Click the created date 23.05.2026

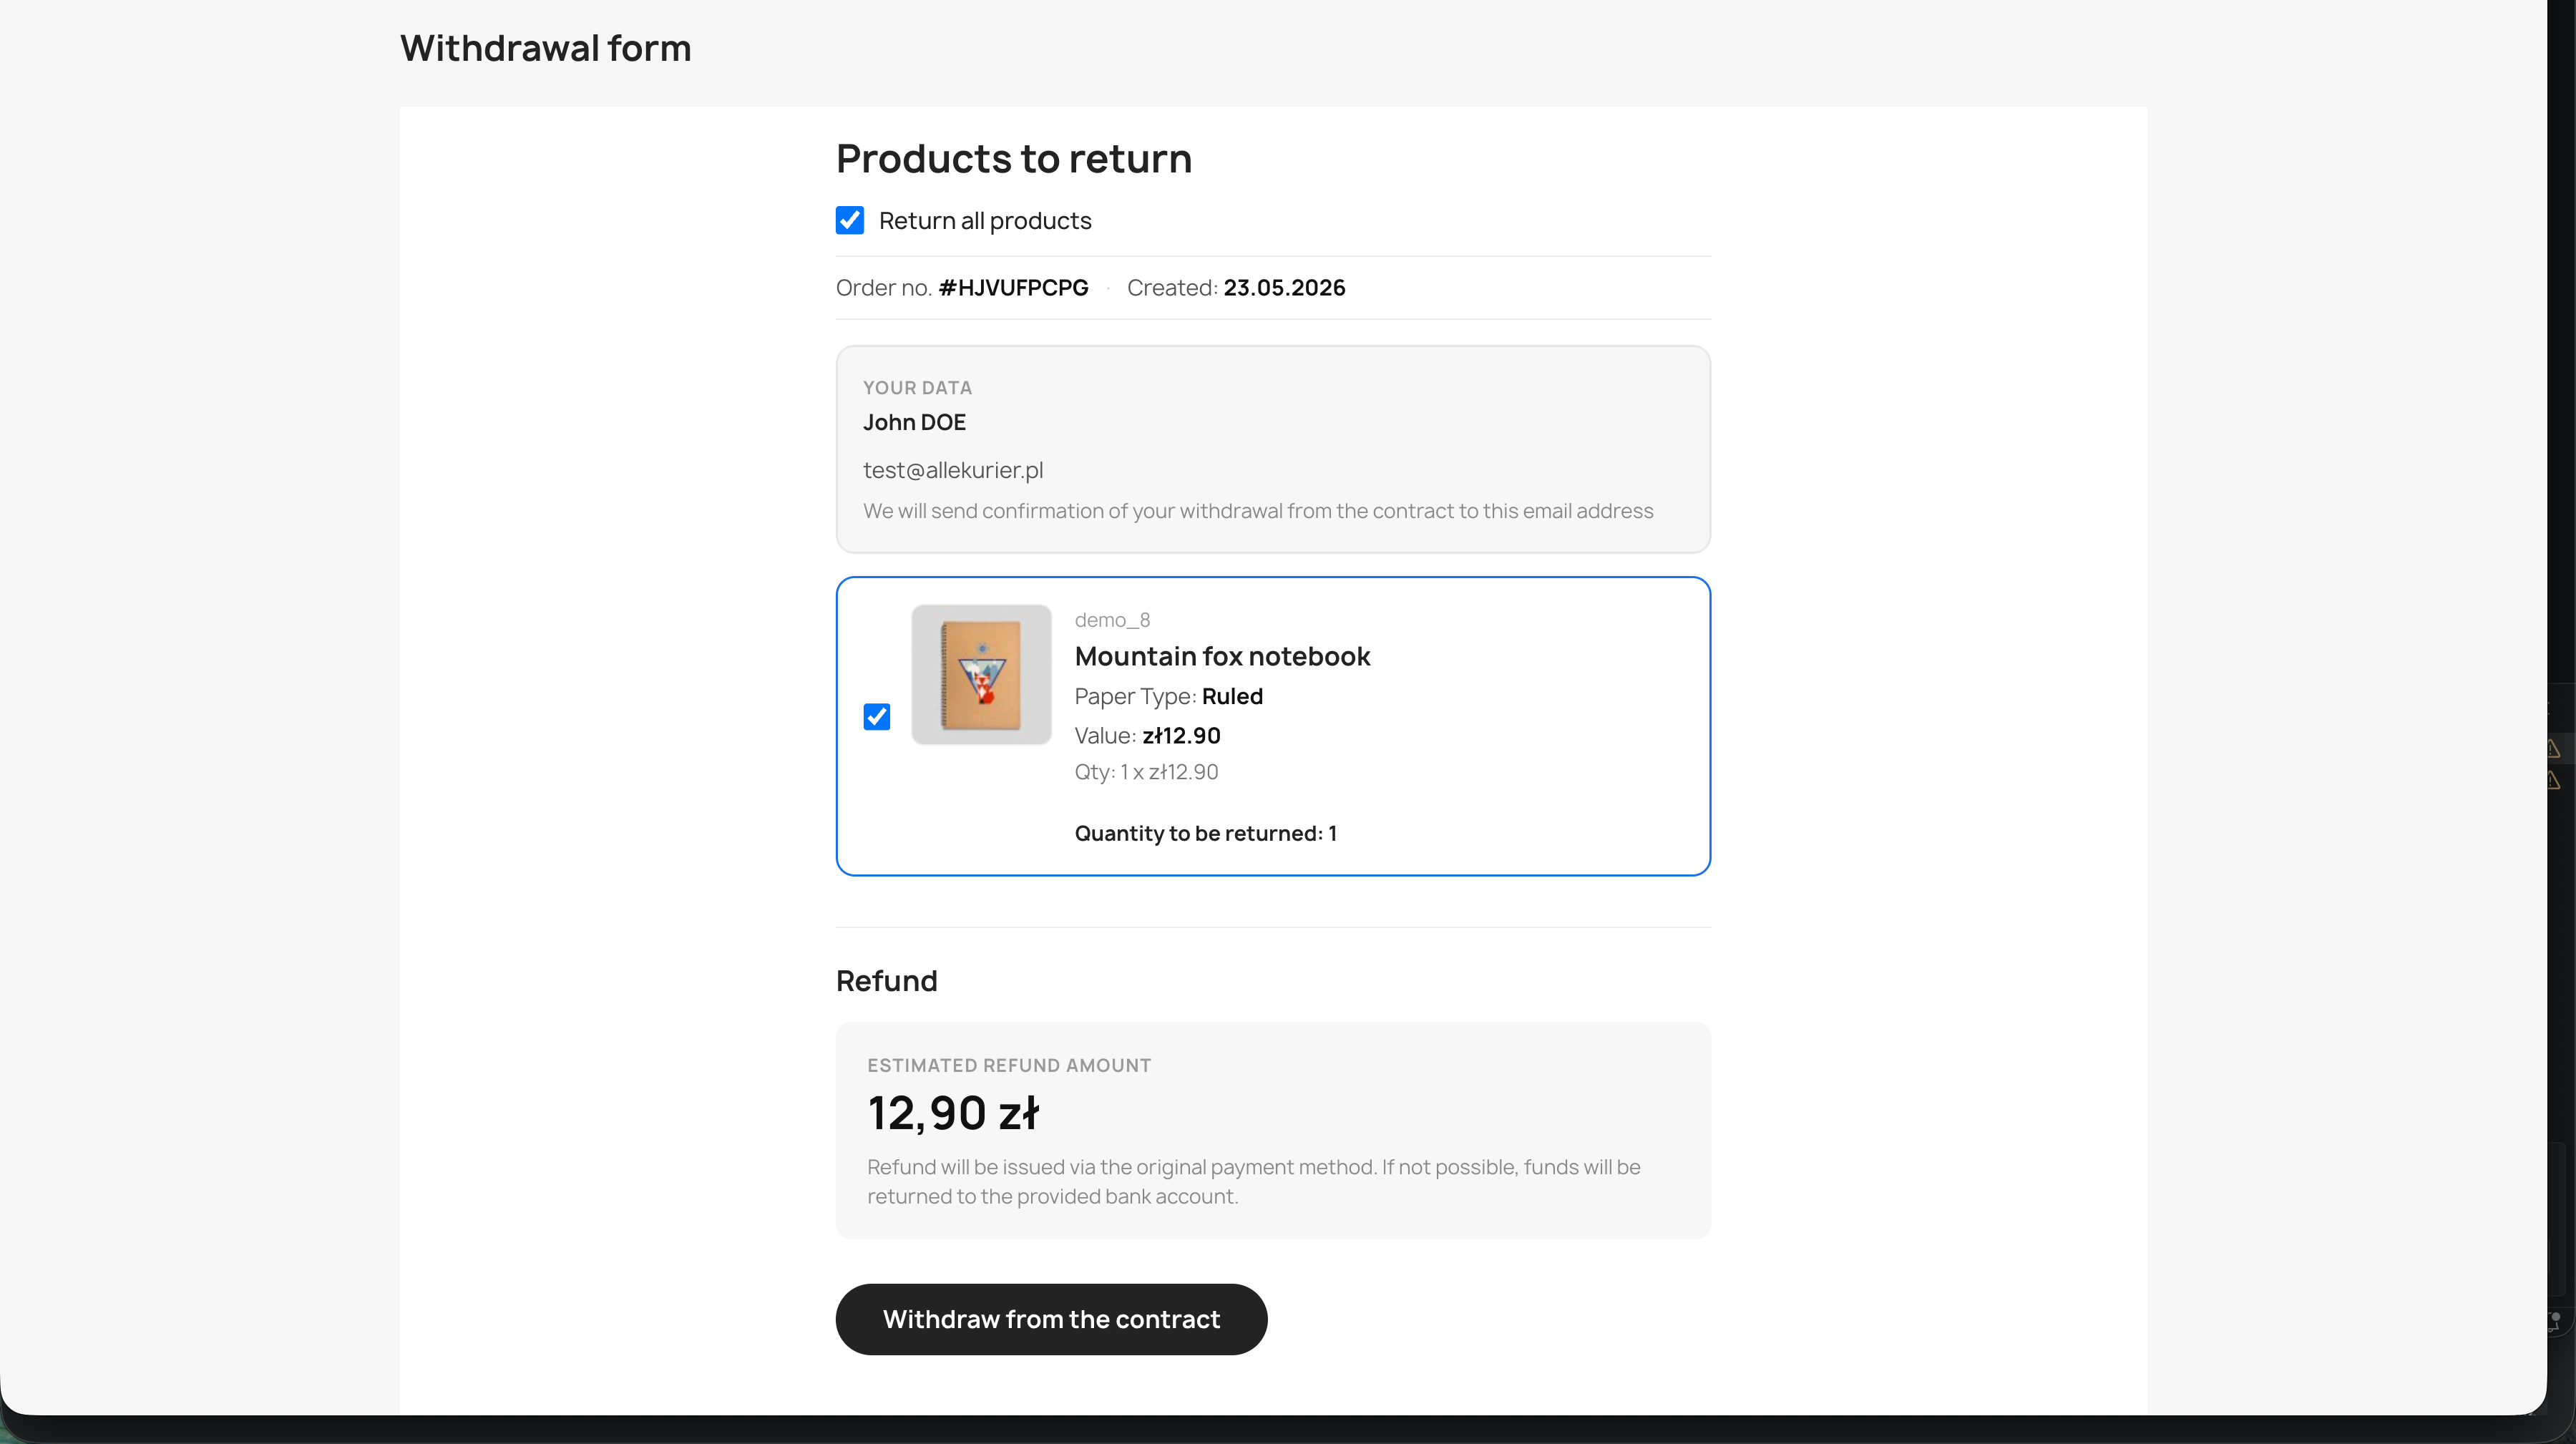pyautogui.click(x=1284, y=288)
